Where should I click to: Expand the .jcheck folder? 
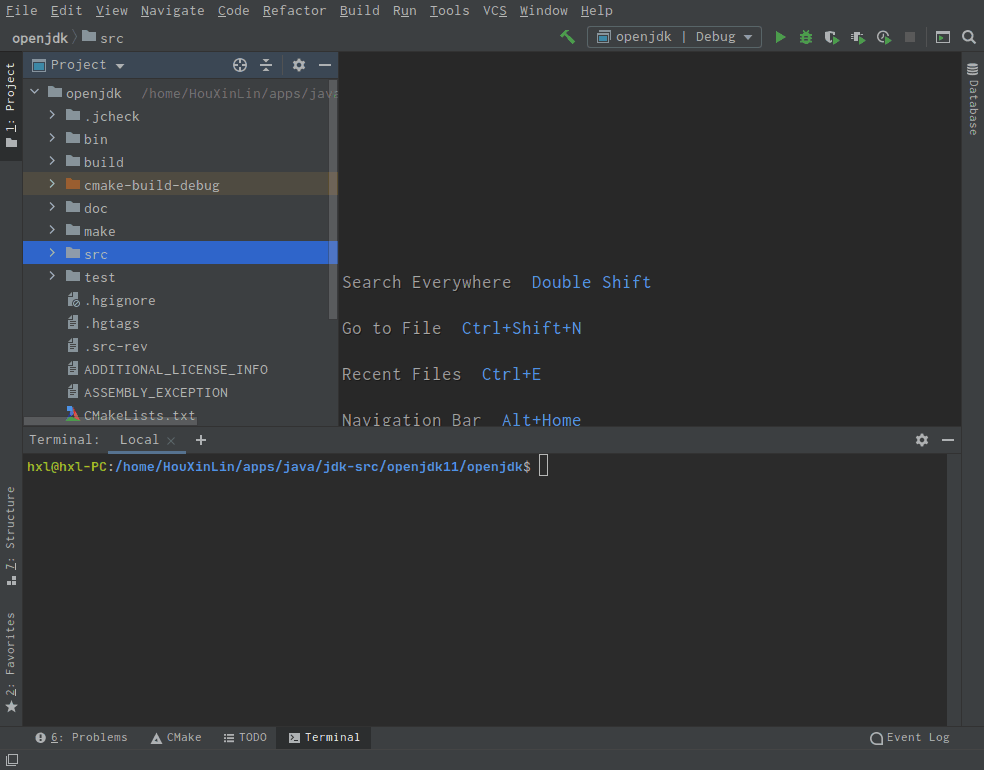click(52, 115)
